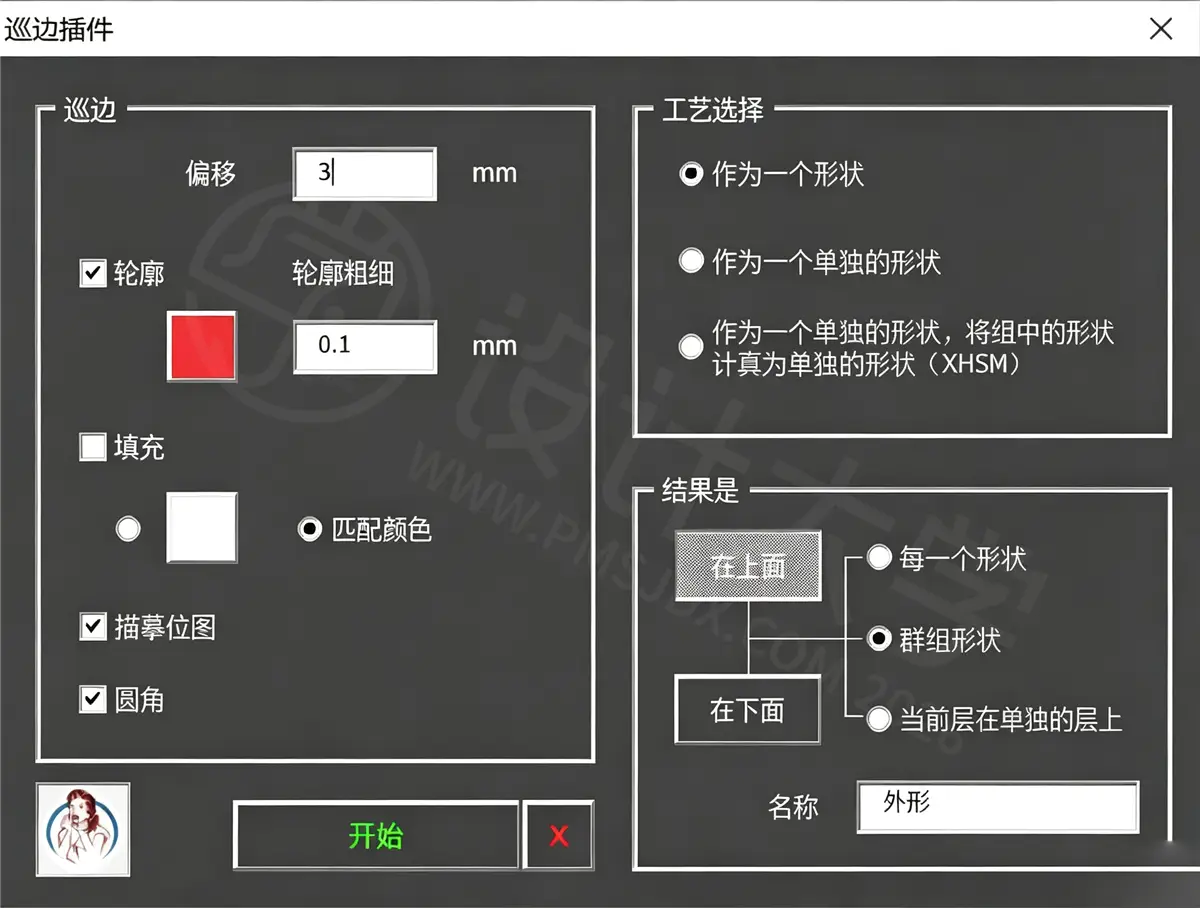The image size is (1200, 908).
Task: Select radio button beside white fill swatch
Action: click(x=128, y=528)
